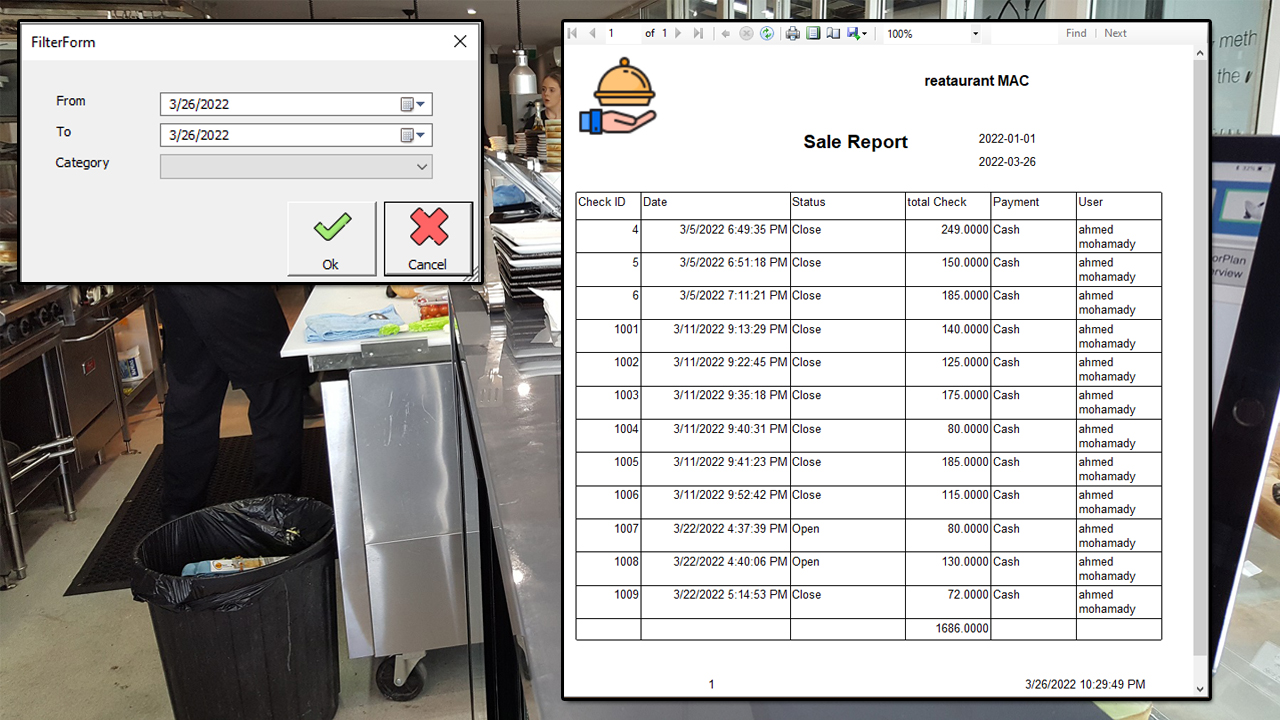Click the Export (save) icon
Screen dimensions: 1280x720
tap(853, 33)
